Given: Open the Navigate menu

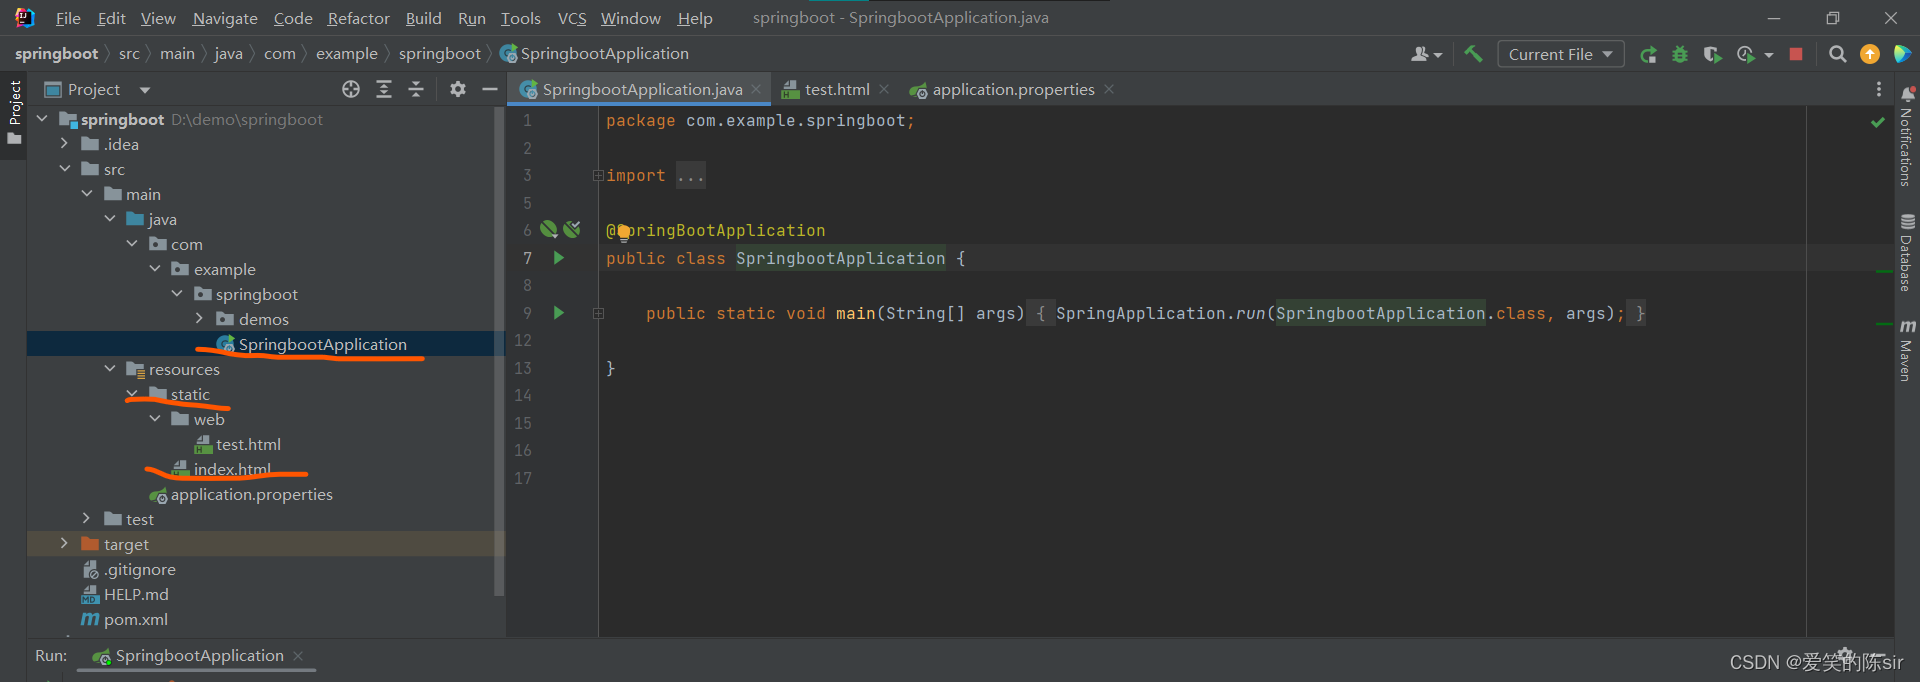Looking at the screenshot, I should tap(225, 18).
